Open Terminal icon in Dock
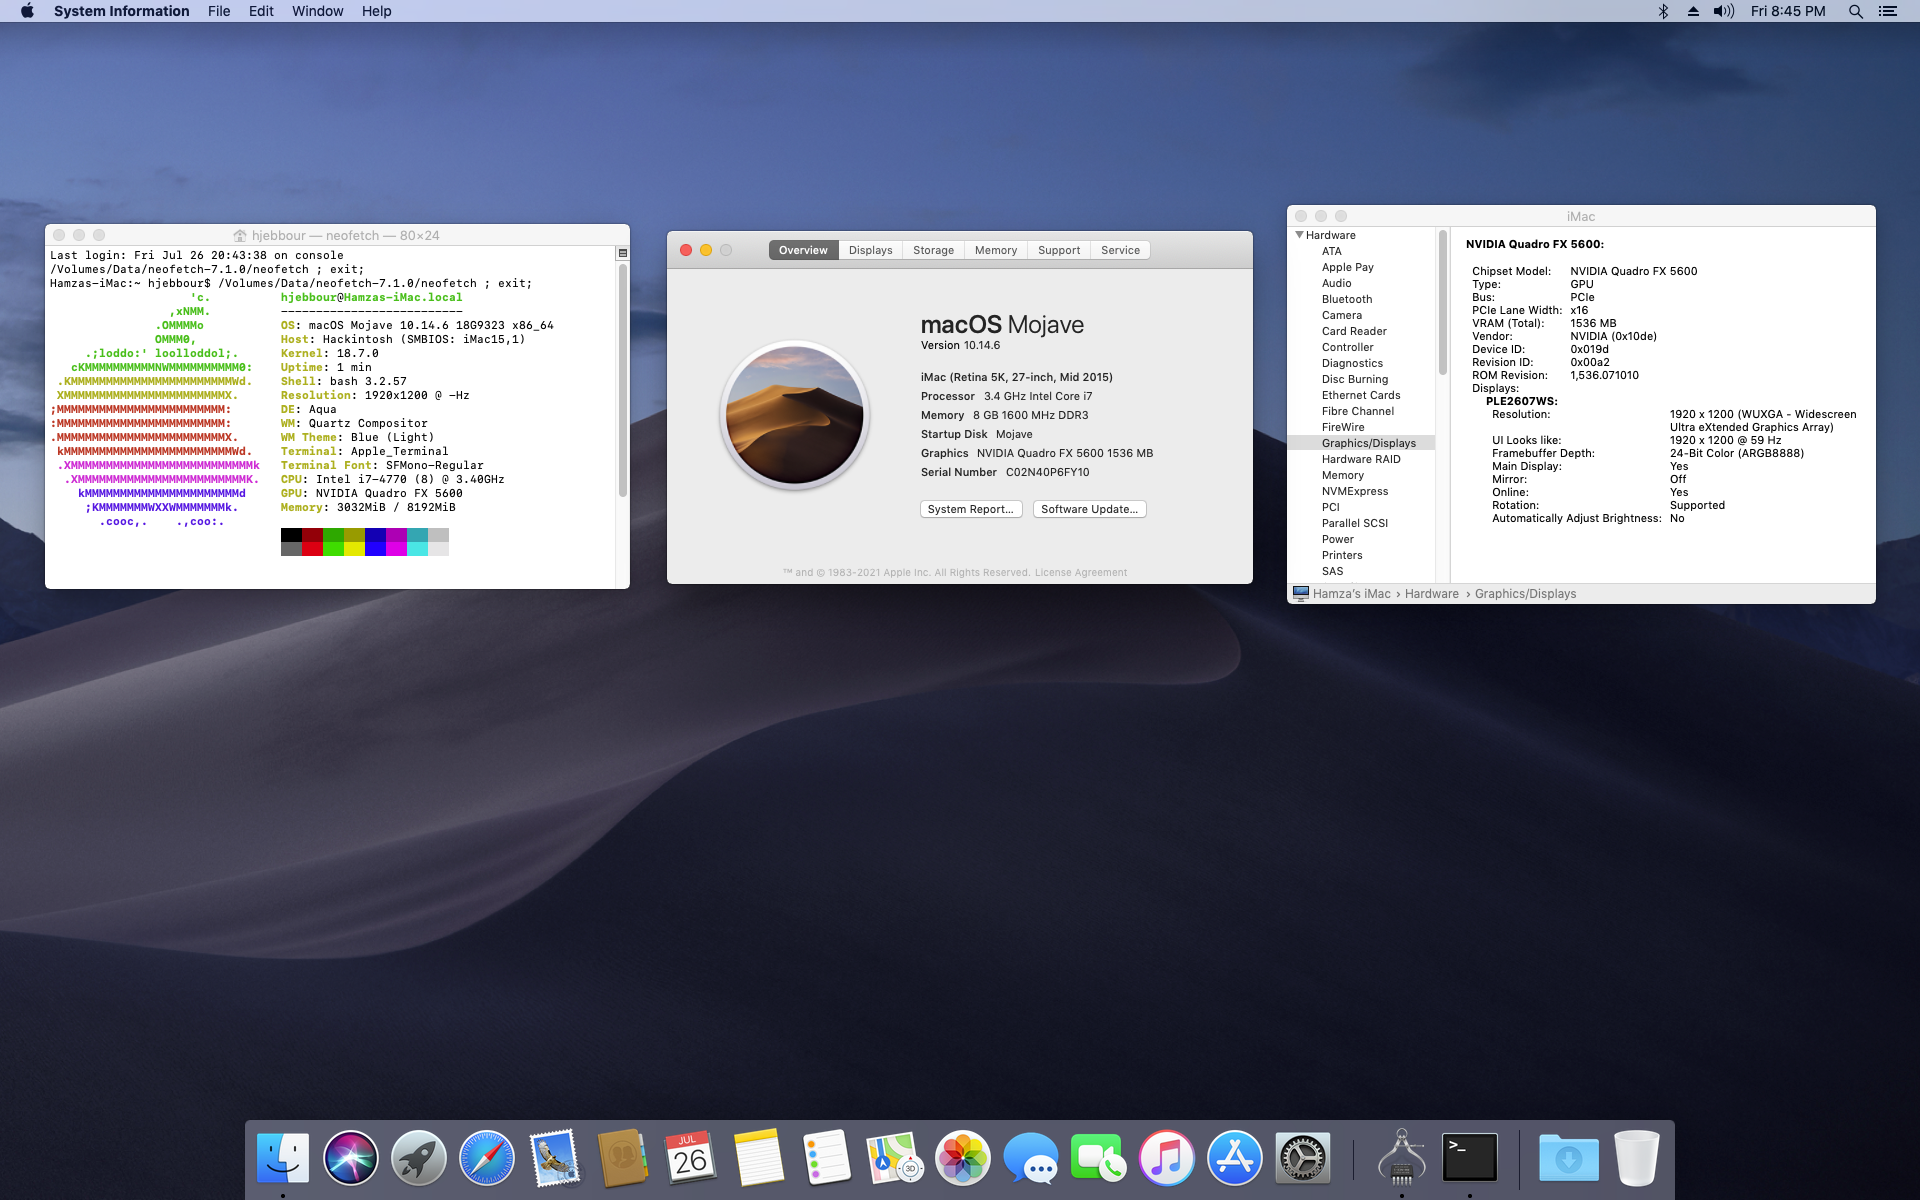Screen dimensions: 1920x1200 1470,1158
